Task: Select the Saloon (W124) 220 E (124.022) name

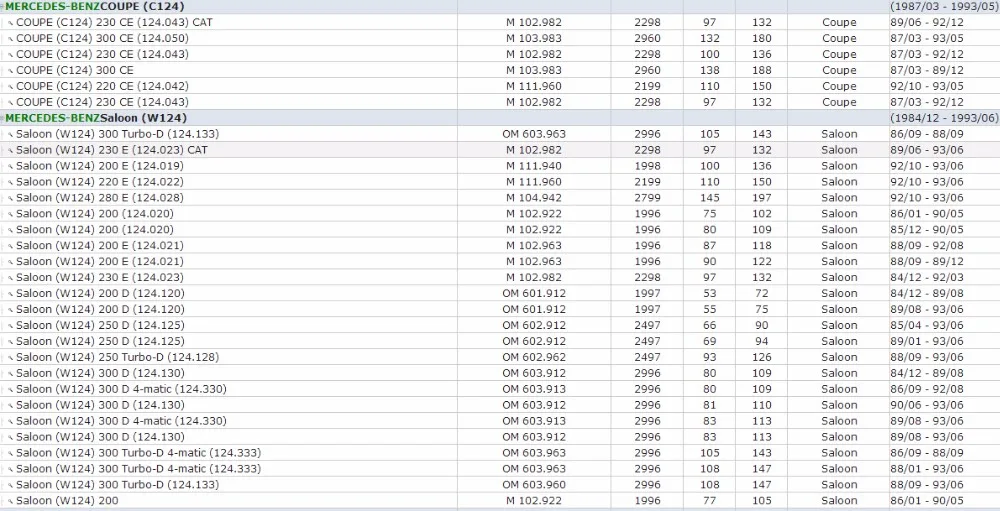Action: click(99, 182)
